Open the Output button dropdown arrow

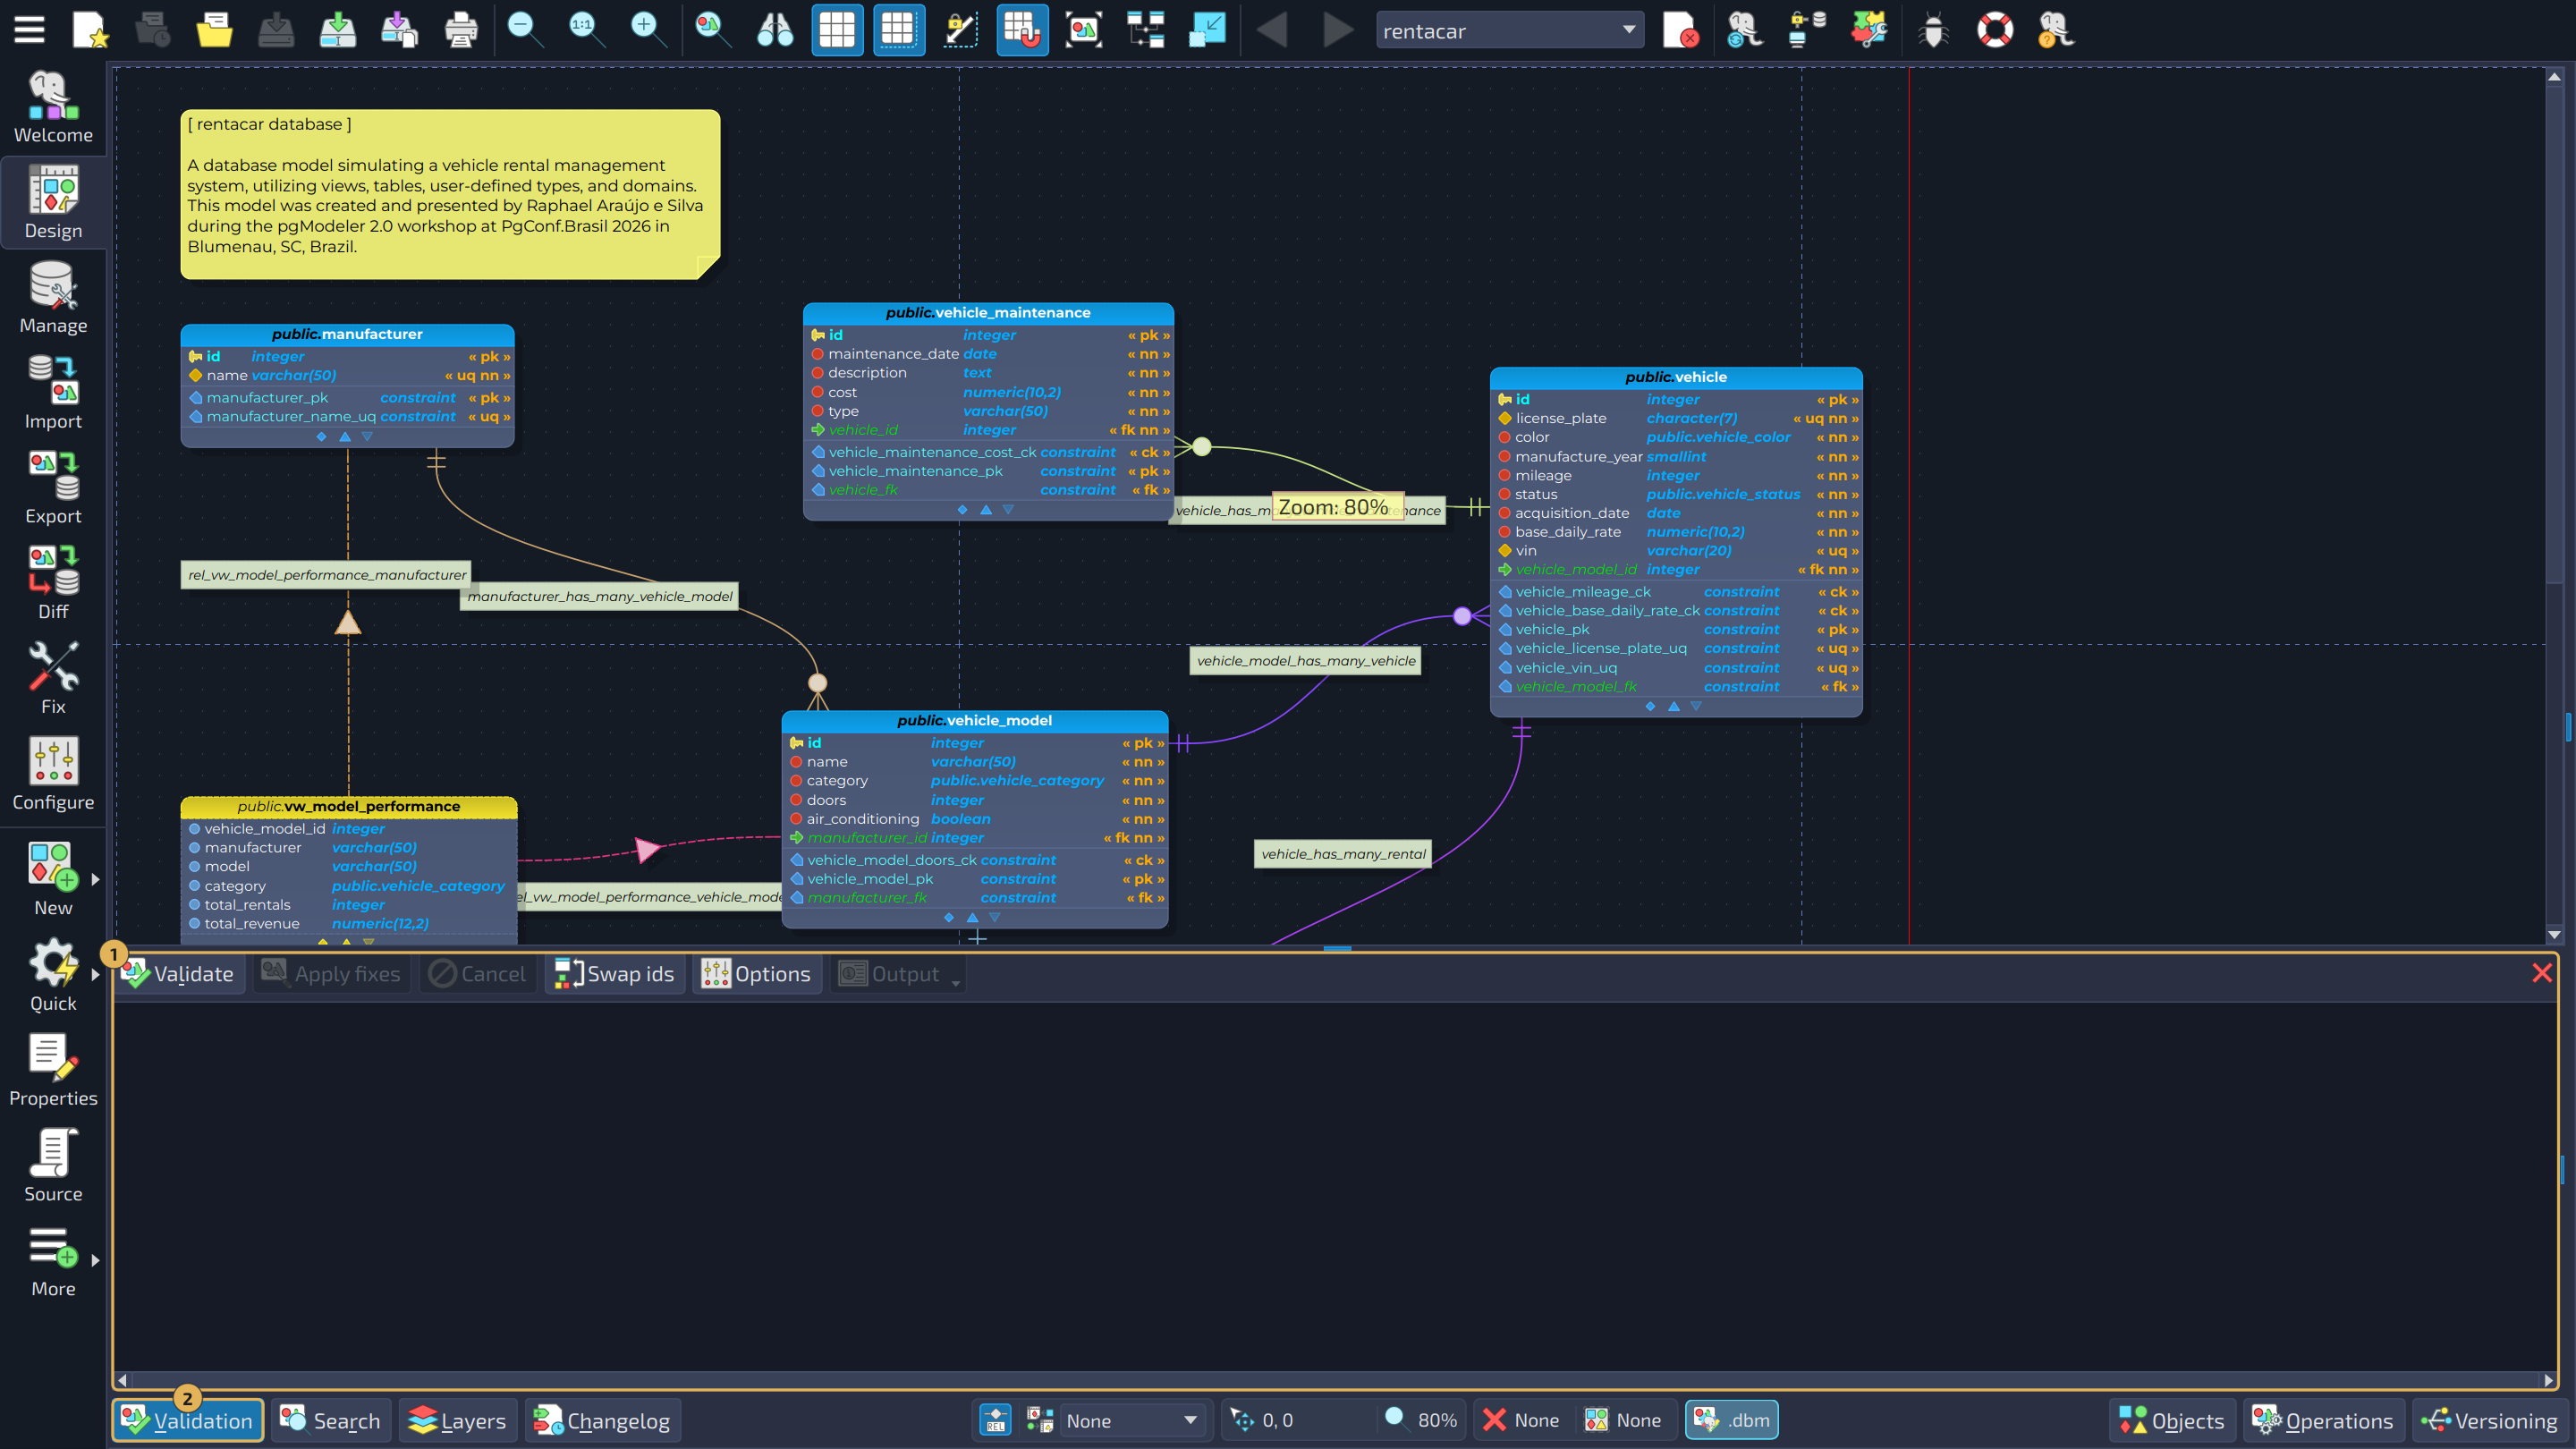pos(956,983)
